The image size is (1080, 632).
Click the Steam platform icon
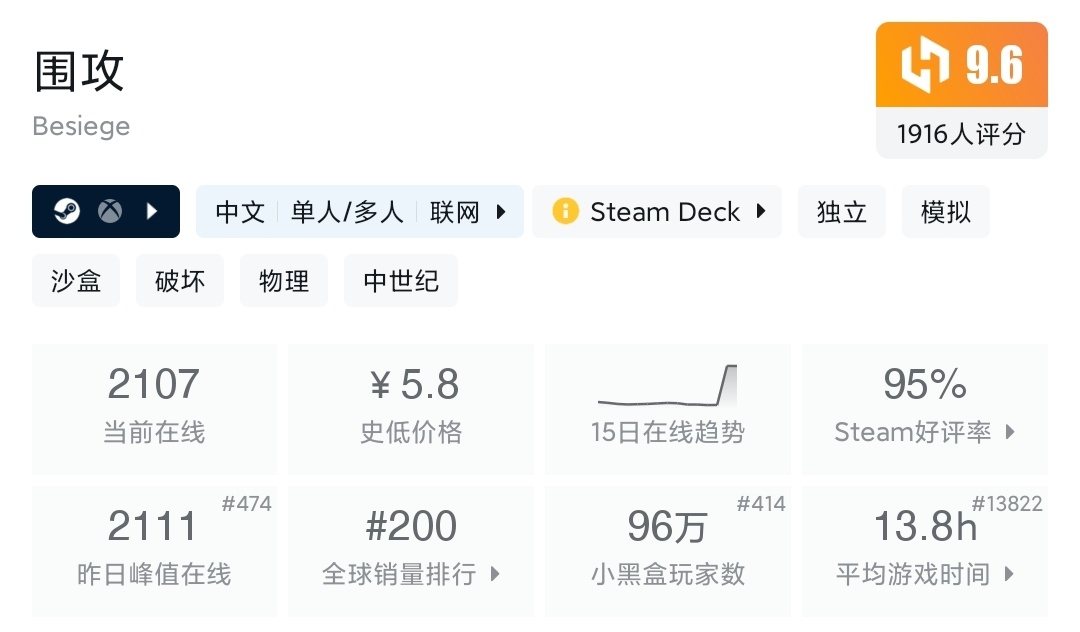pyautogui.click(x=67, y=212)
